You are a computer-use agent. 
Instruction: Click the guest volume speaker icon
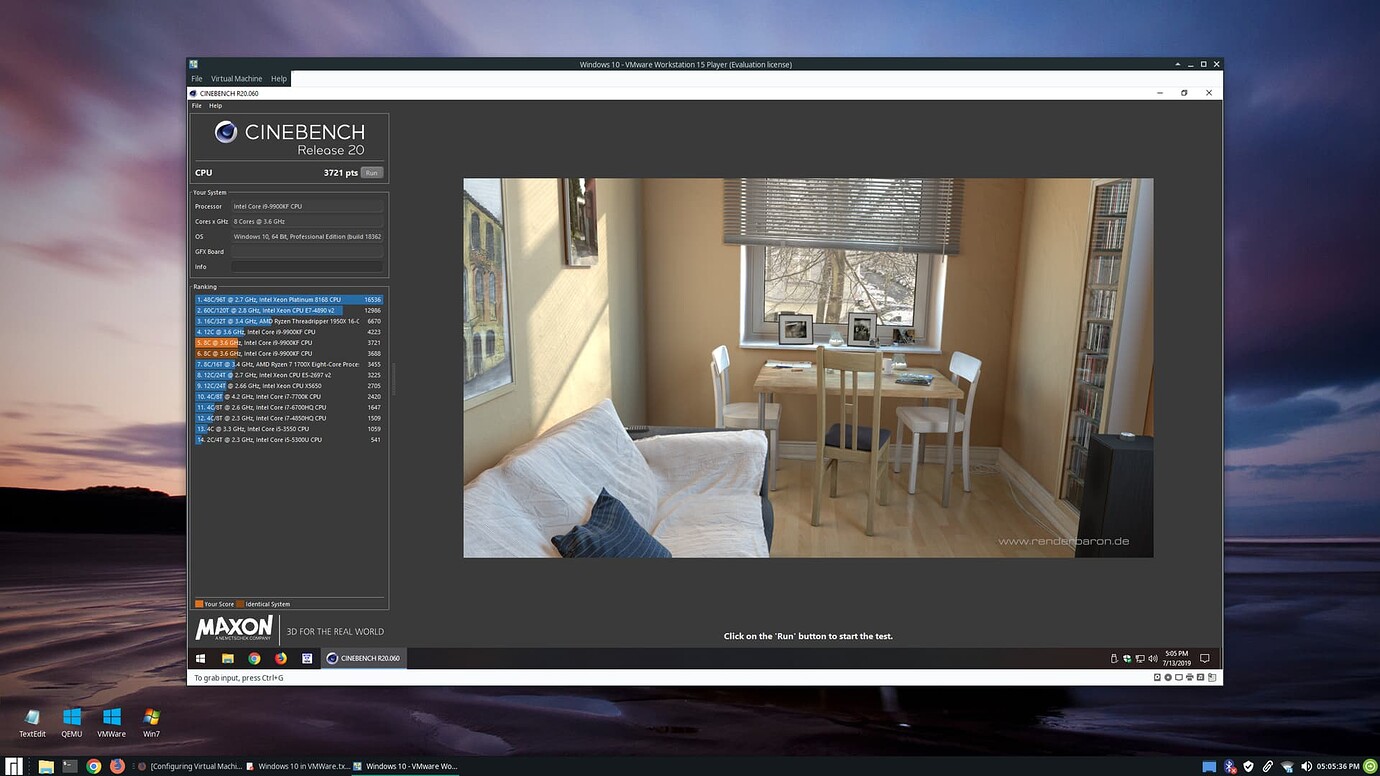pos(1152,659)
